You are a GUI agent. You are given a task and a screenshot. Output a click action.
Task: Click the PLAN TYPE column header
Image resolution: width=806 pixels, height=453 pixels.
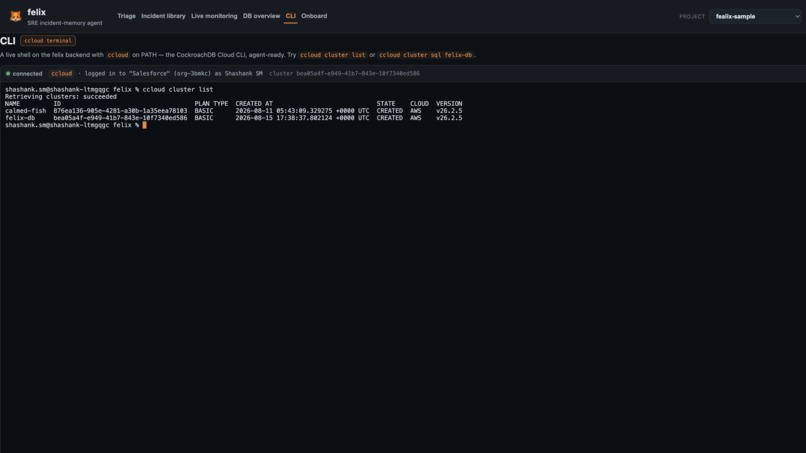[x=211, y=103]
